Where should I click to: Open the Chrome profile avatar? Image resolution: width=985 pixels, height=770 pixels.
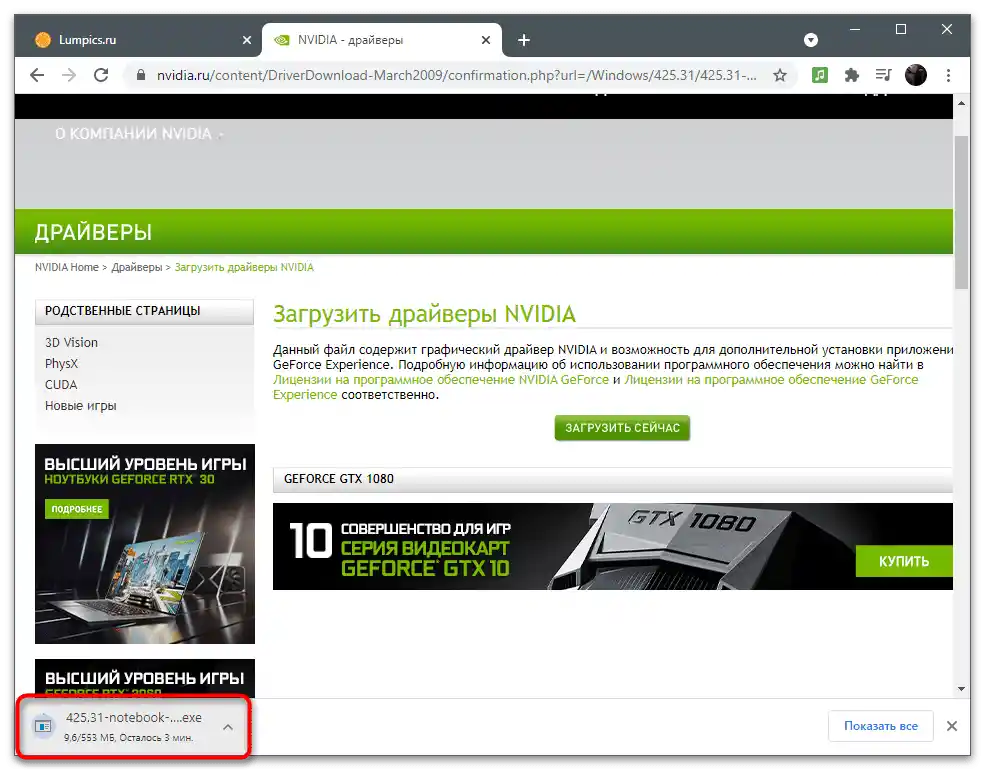tap(916, 75)
